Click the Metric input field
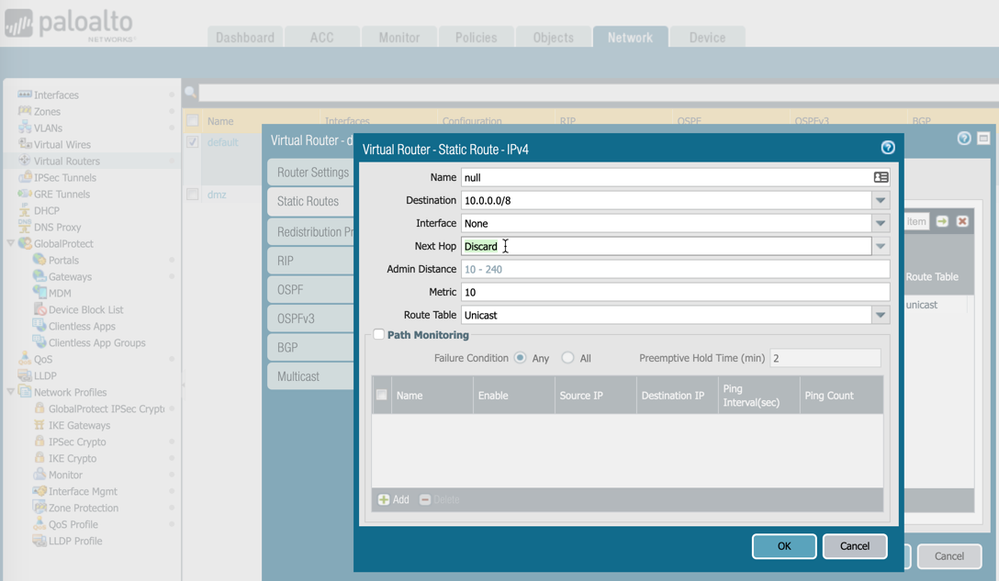 coord(675,292)
